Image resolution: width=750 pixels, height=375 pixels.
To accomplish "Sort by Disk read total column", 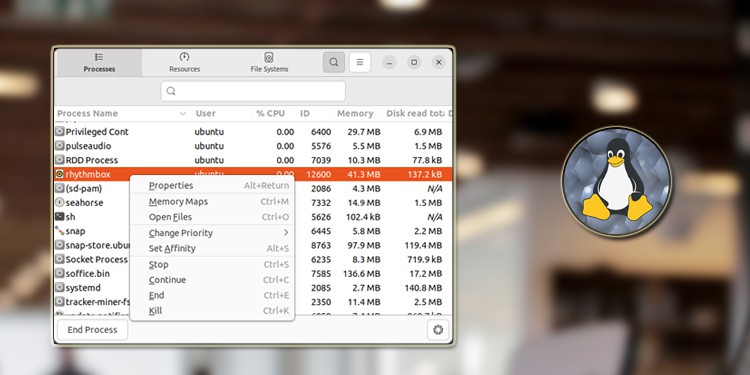I will 415,113.
